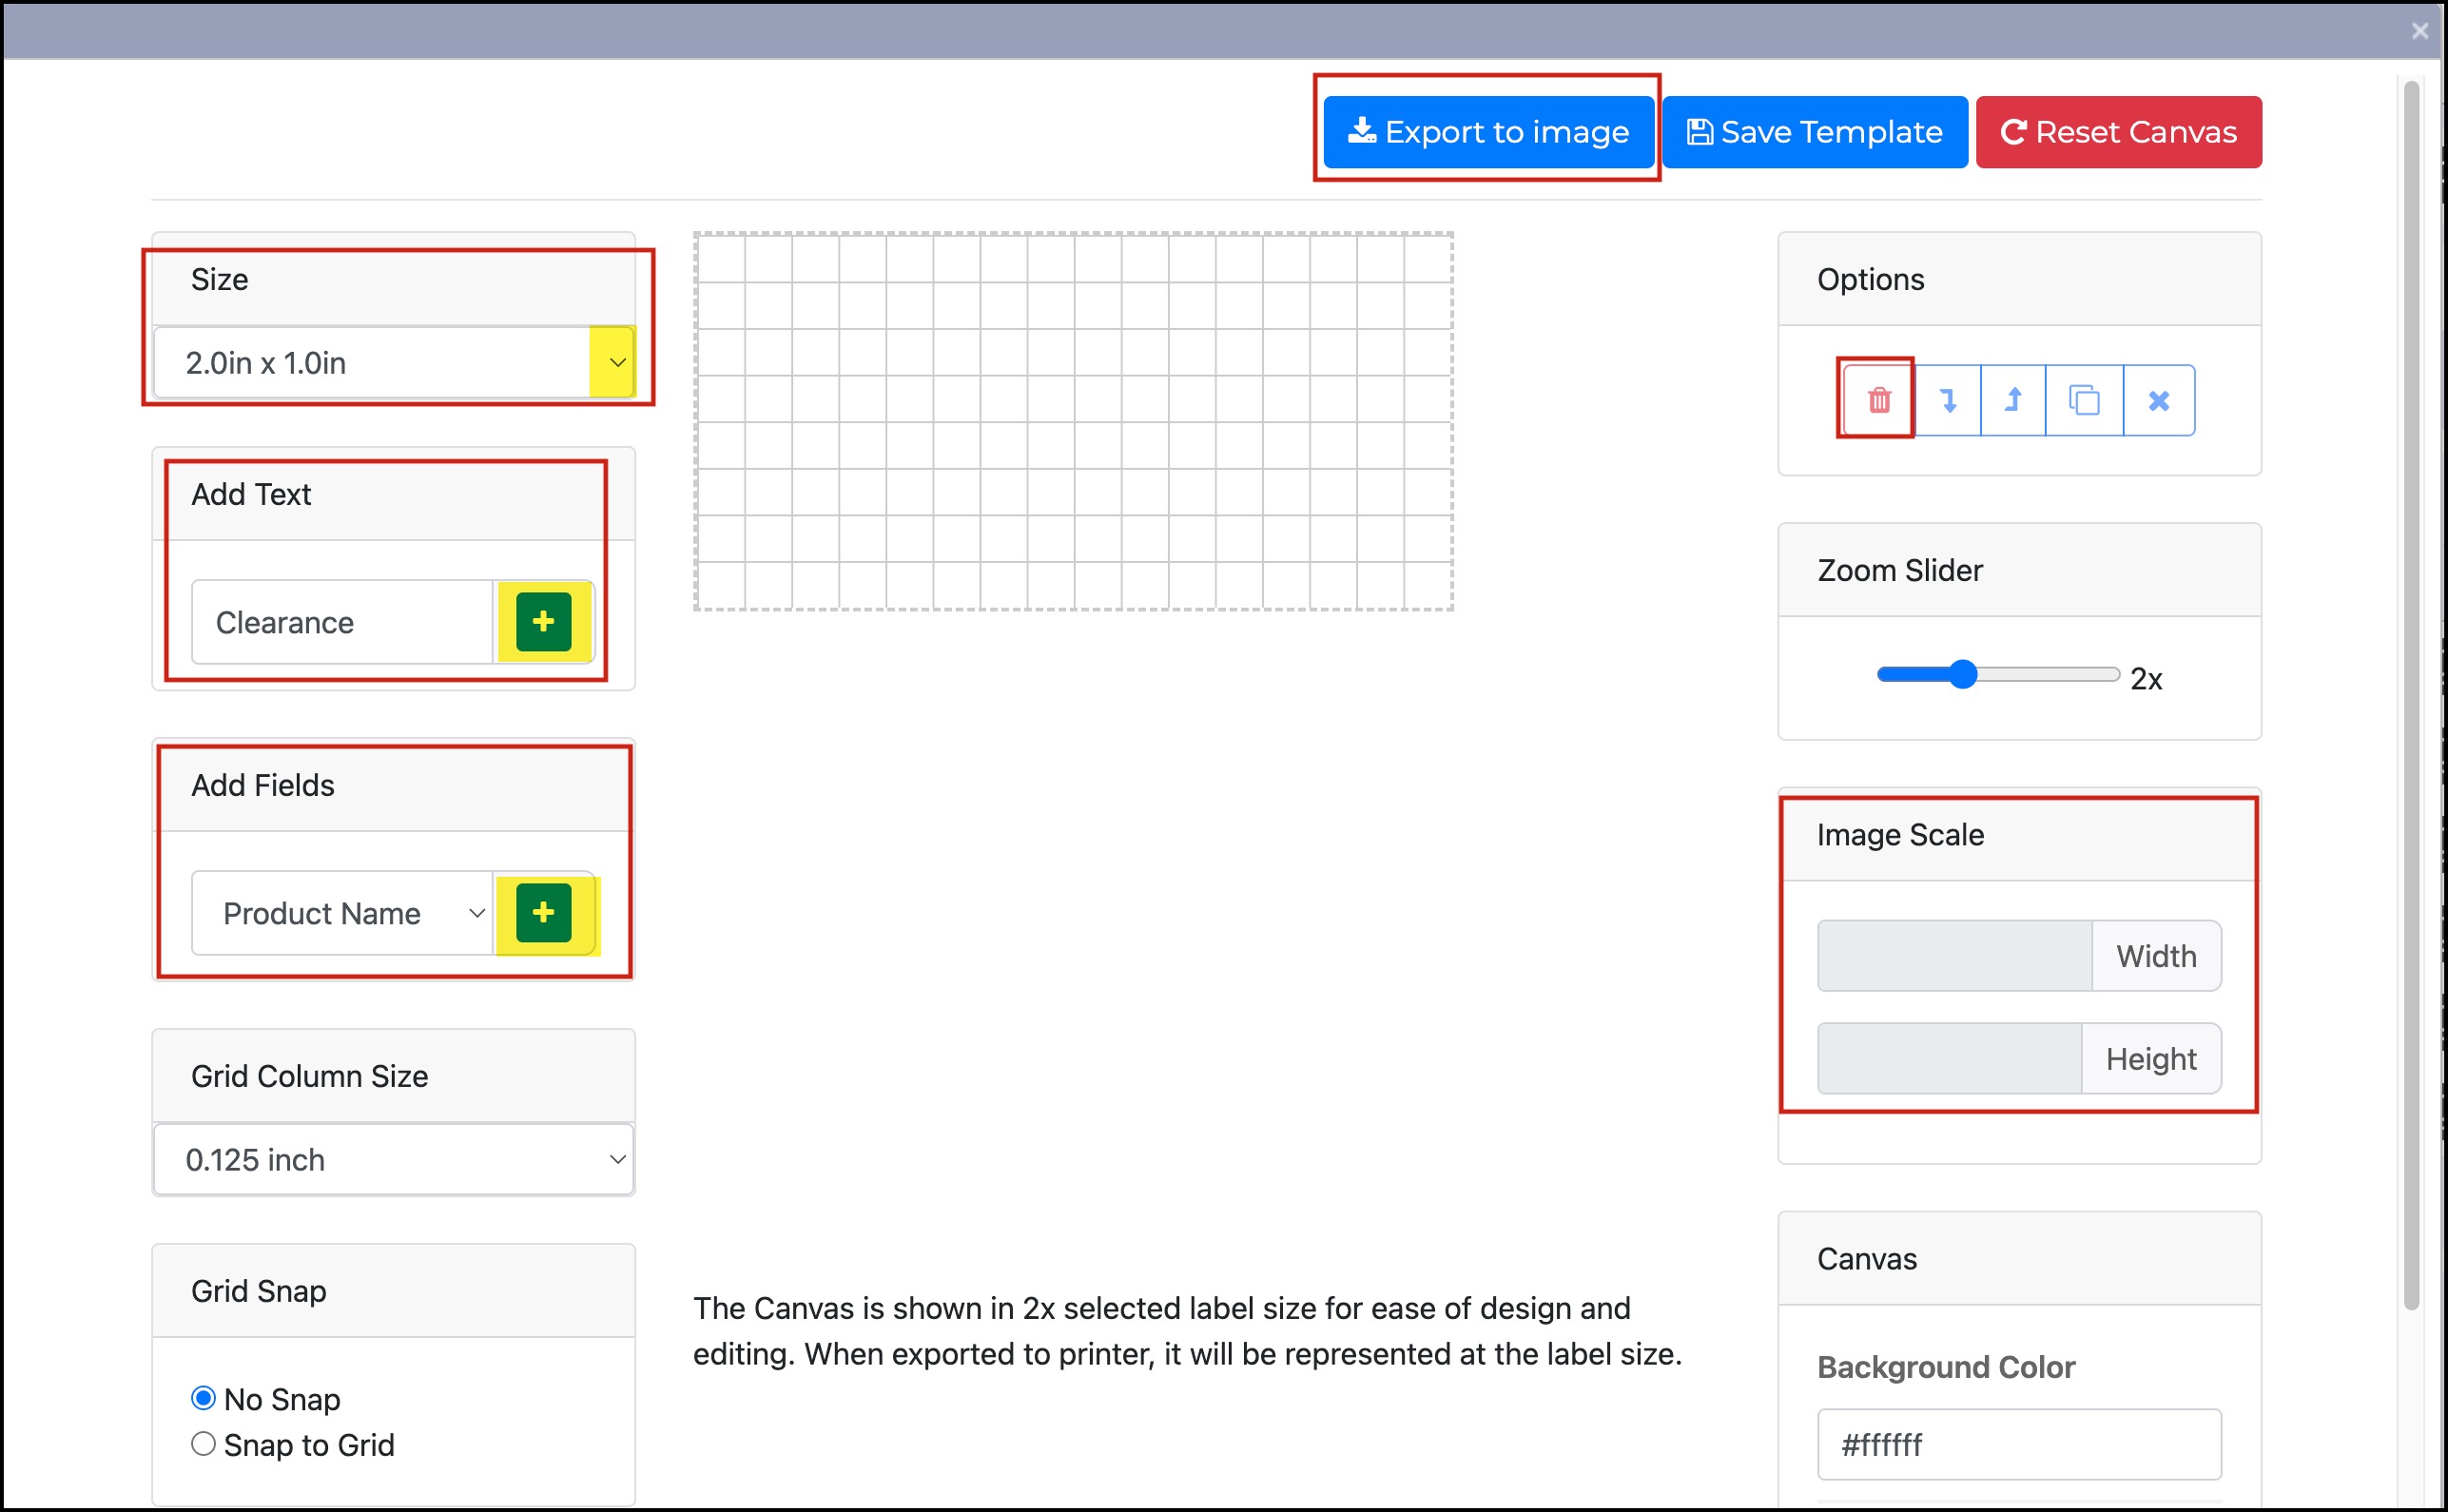The height and width of the screenshot is (1512, 2448).
Task: Click the Clearance text input field
Action: [343, 622]
